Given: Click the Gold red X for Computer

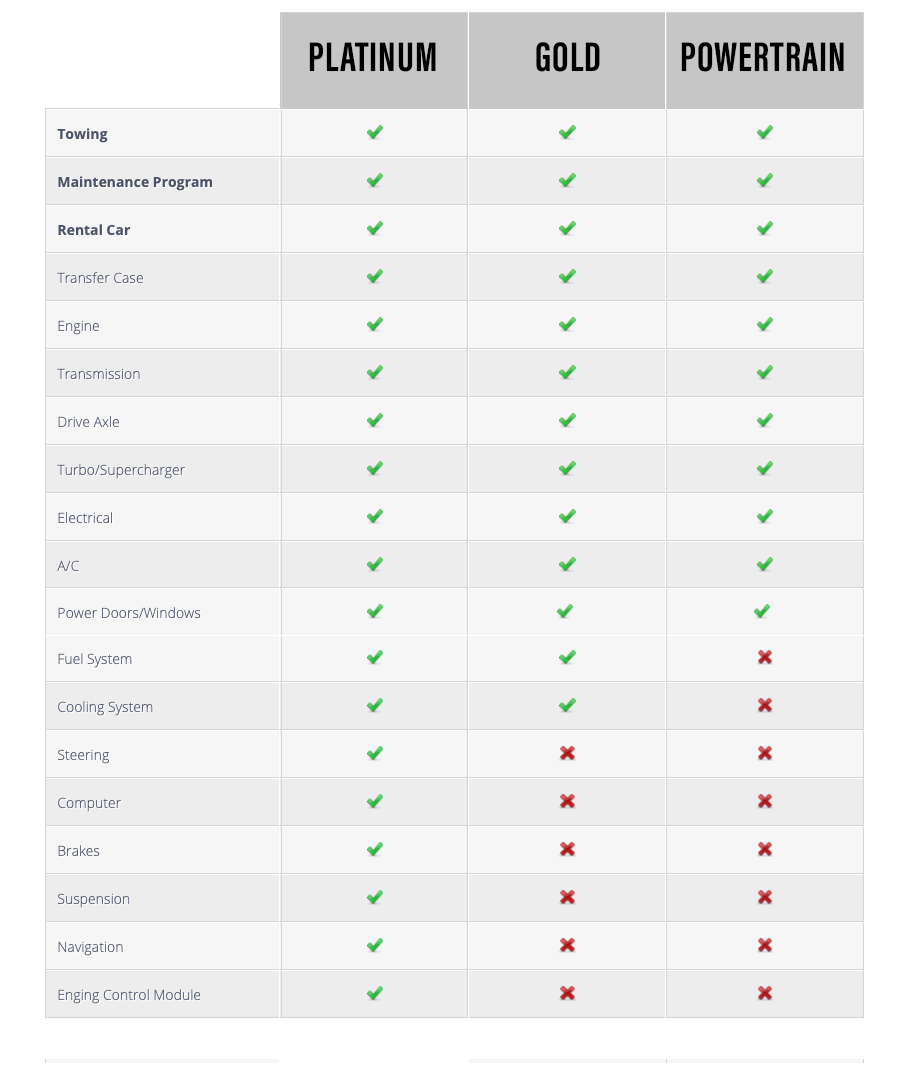Looking at the screenshot, I should click(567, 801).
